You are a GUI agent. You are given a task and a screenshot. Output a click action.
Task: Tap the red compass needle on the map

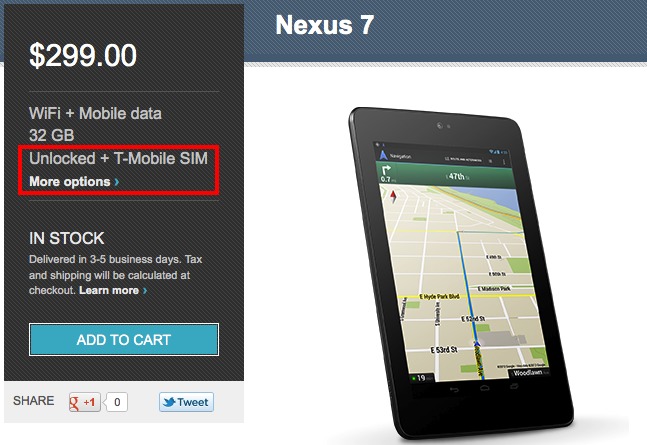393,196
